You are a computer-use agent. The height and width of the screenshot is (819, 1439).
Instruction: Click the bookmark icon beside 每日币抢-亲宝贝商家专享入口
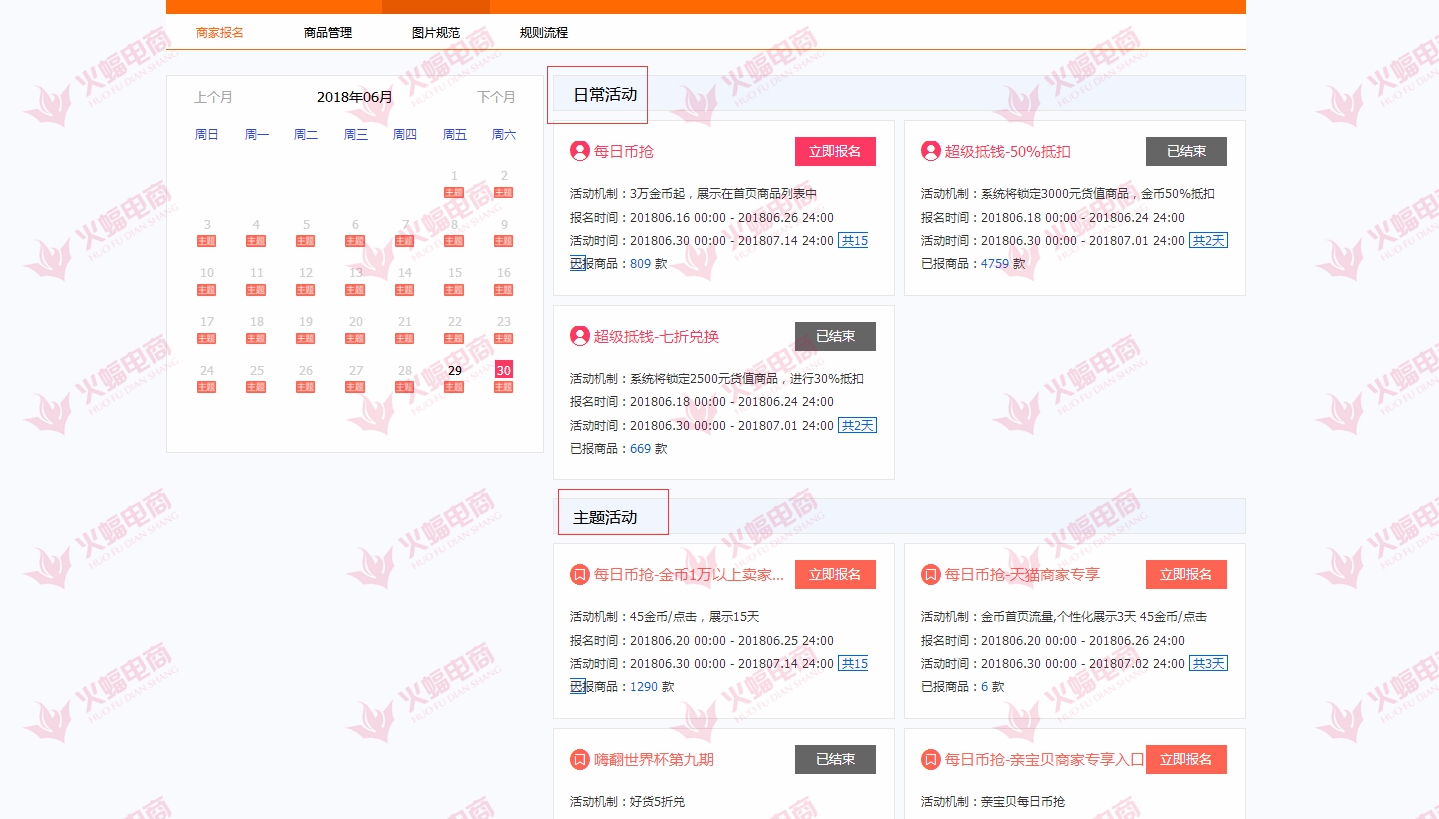click(928, 759)
